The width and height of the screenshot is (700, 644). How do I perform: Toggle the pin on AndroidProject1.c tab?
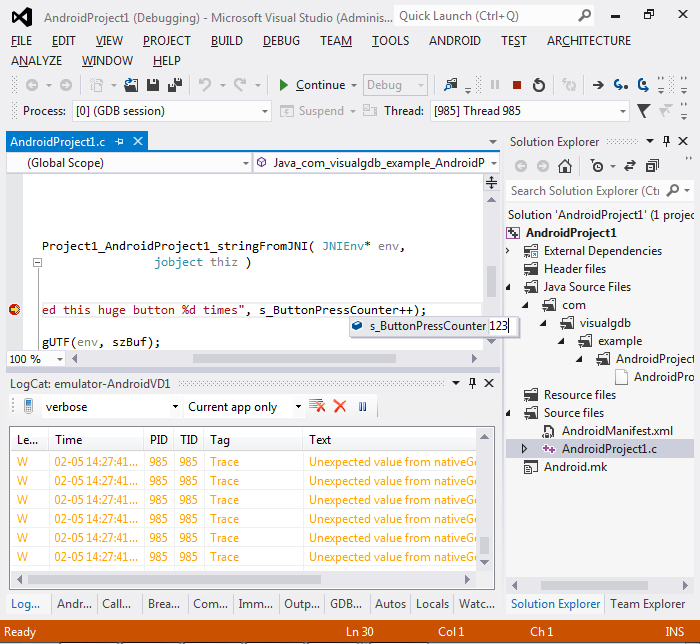pos(119,141)
